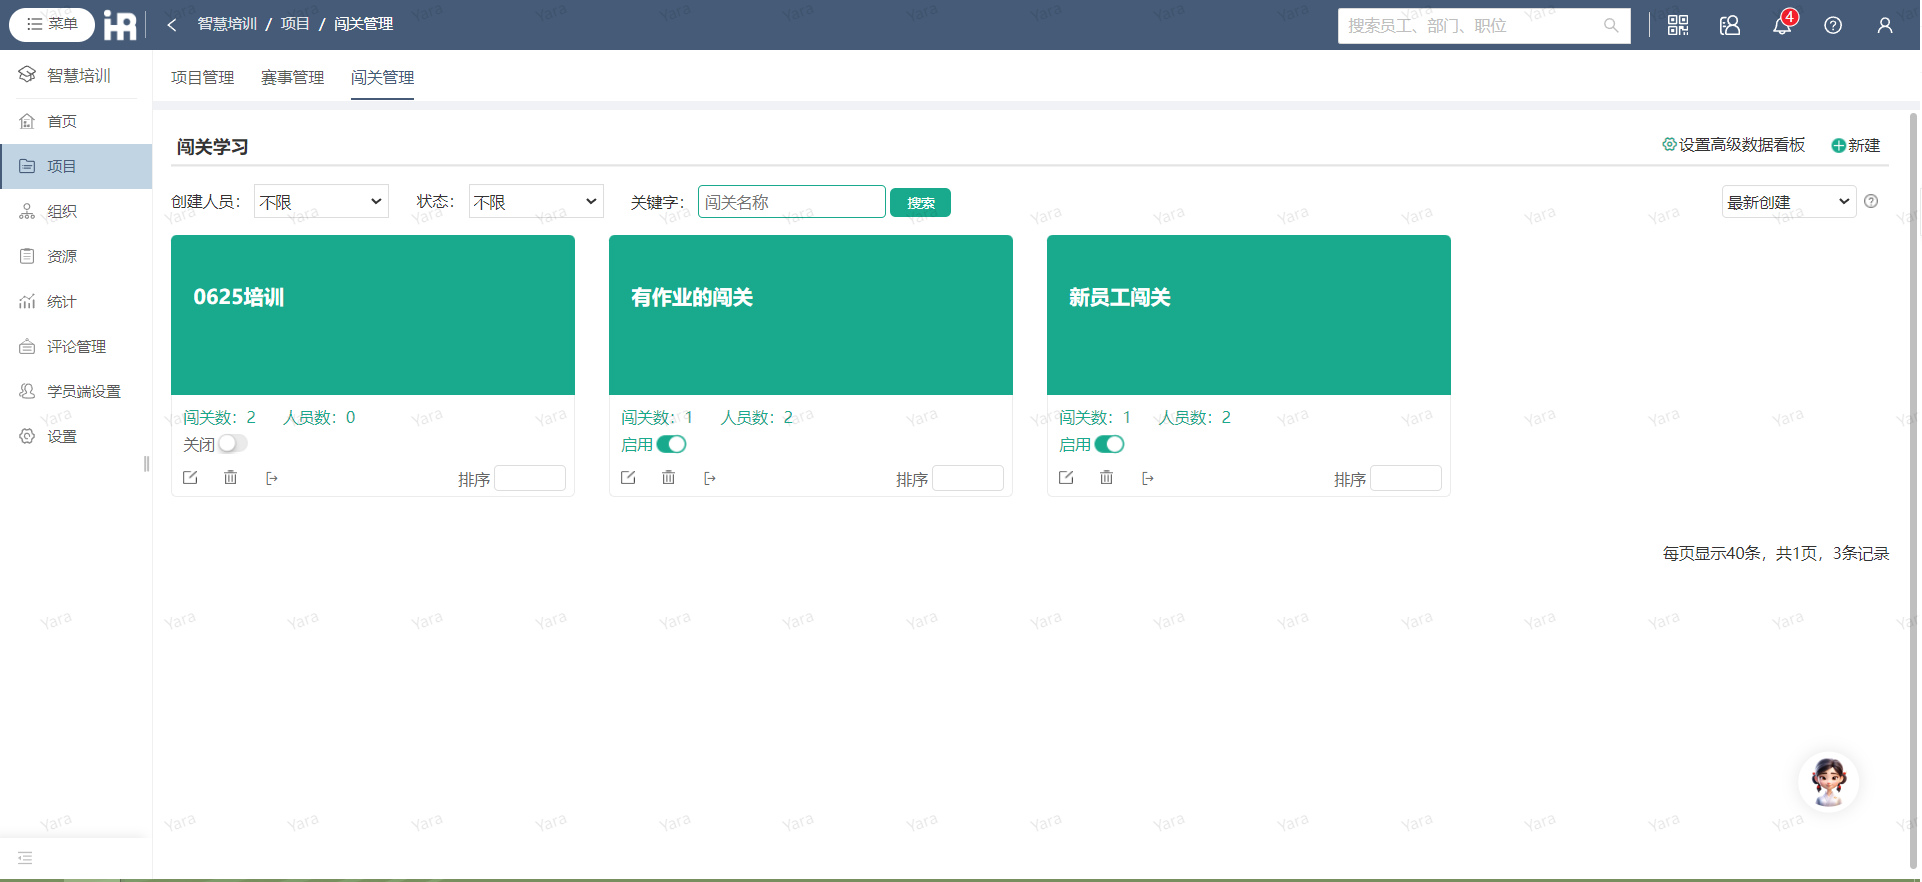Click the QR code icon in header
Viewport: 1922px width, 882px height.
1678,25
